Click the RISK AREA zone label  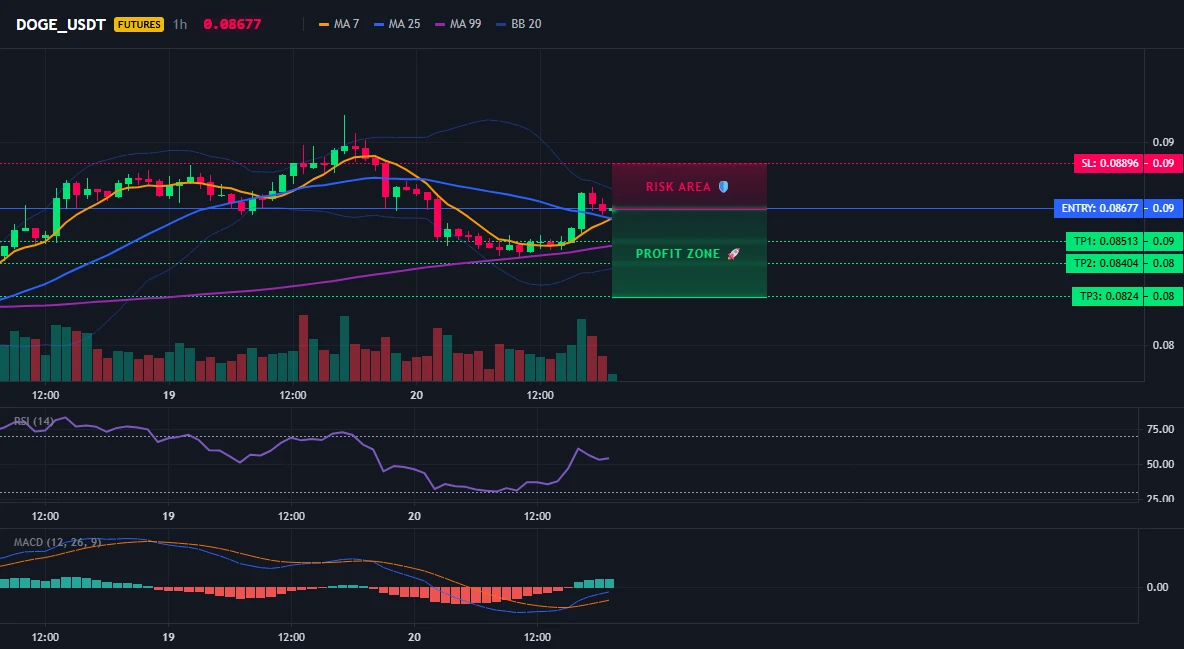point(678,187)
